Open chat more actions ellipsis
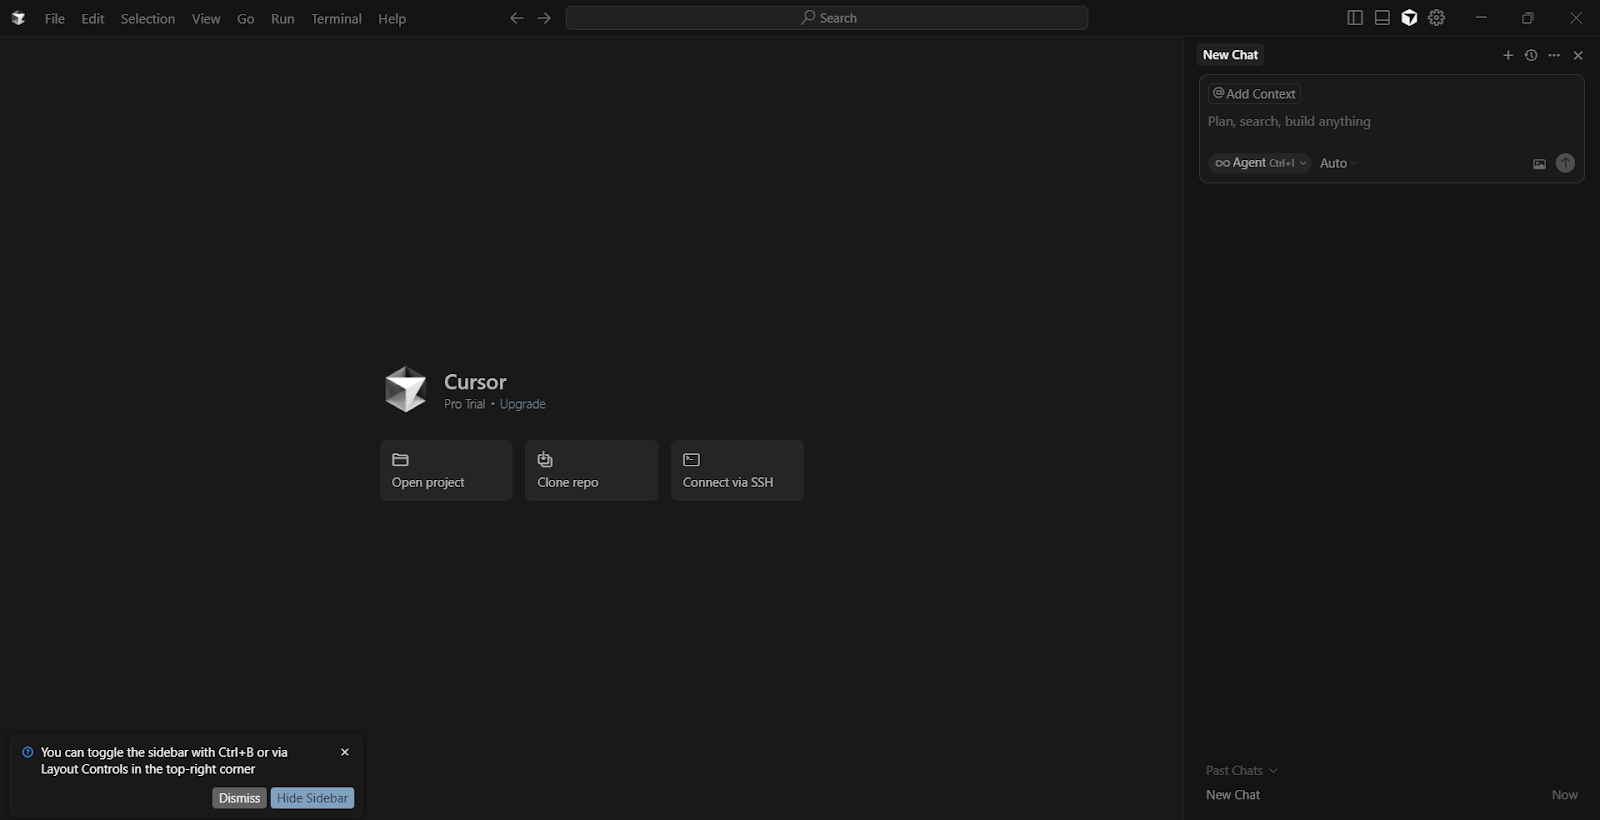 click(x=1554, y=55)
